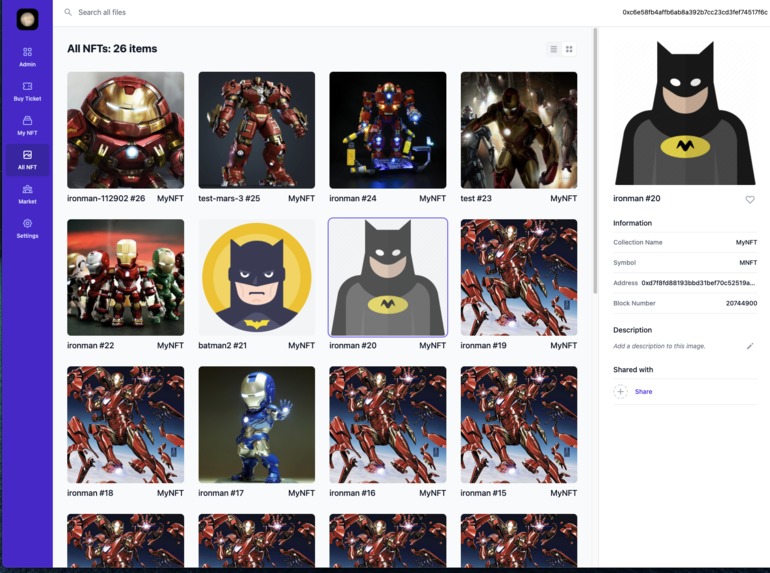Click the Symbol value MNFT
Image resolution: width=770 pixels, height=573 pixels.
(748, 263)
